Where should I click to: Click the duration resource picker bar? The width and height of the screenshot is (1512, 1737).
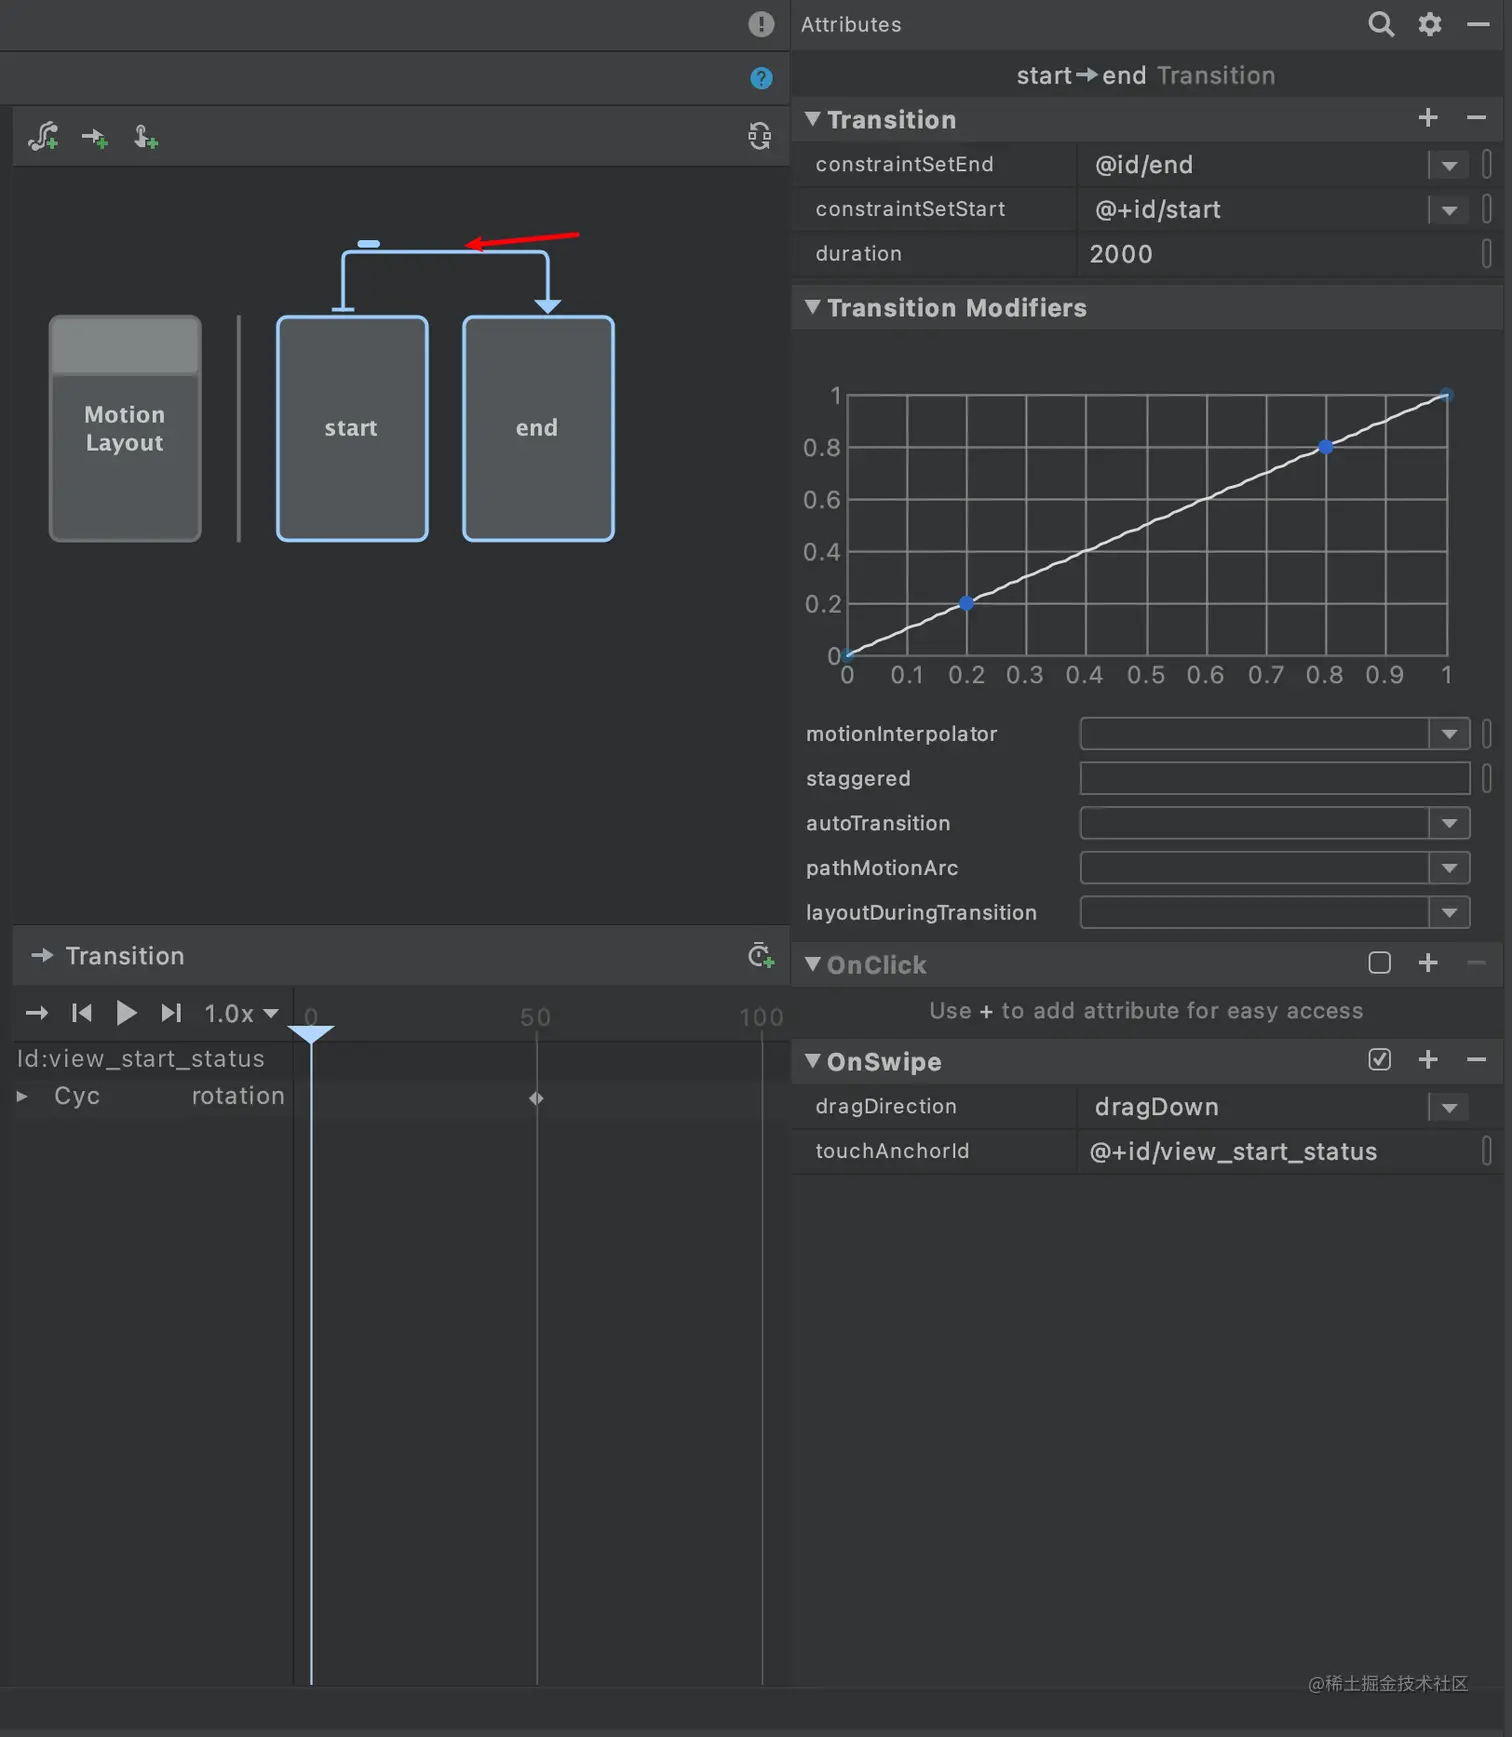point(1487,254)
